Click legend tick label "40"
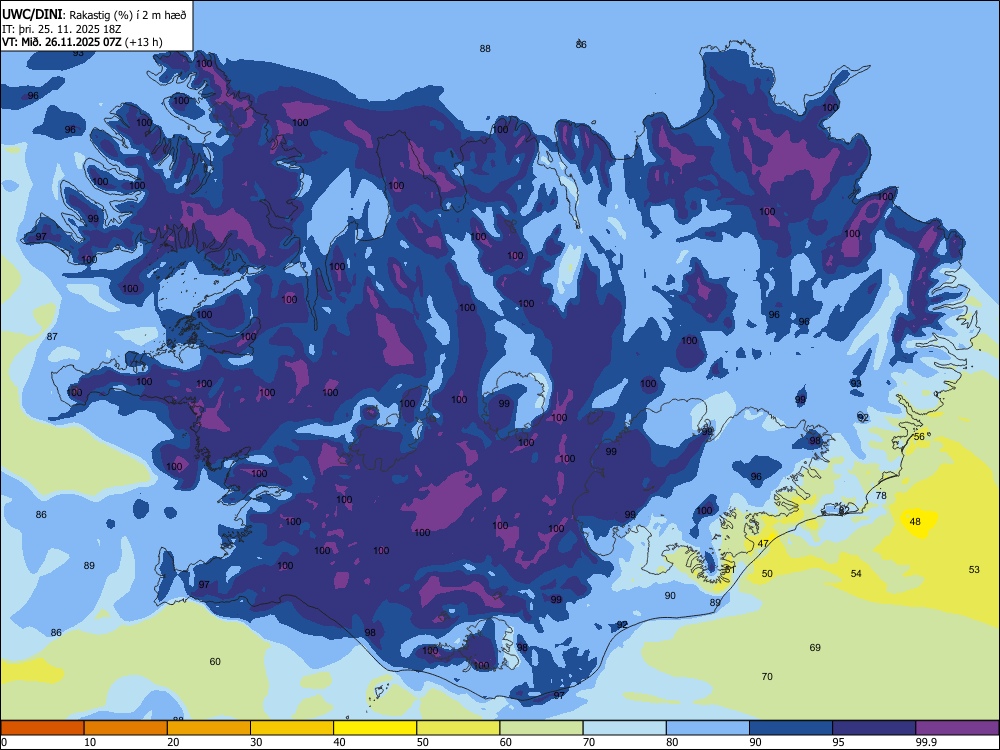The height and width of the screenshot is (750, 1000). (x=339, y=742)
